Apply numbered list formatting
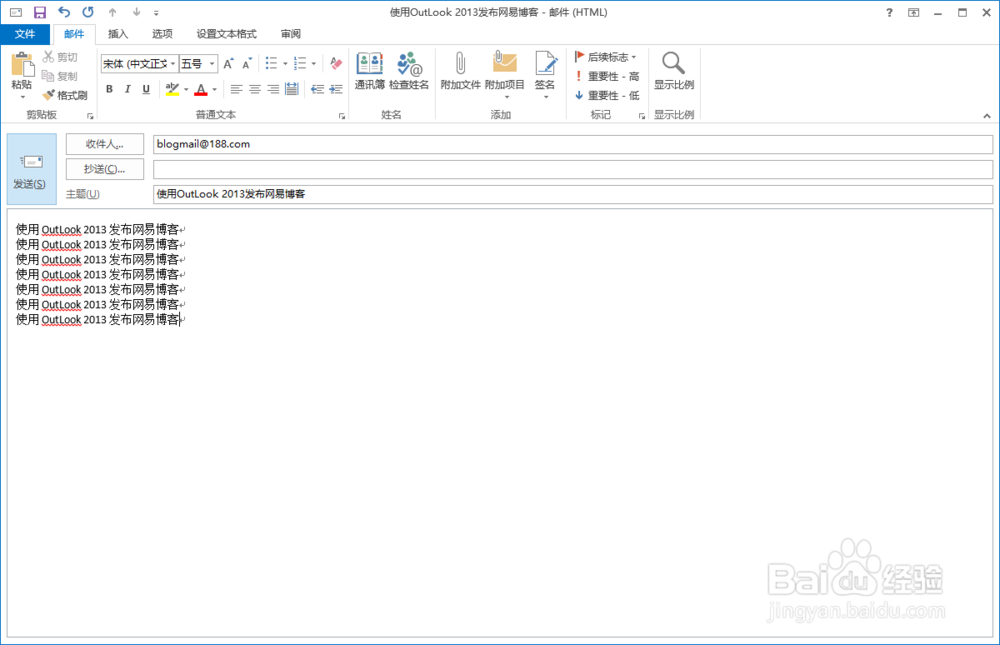 (x=300, y=63)
